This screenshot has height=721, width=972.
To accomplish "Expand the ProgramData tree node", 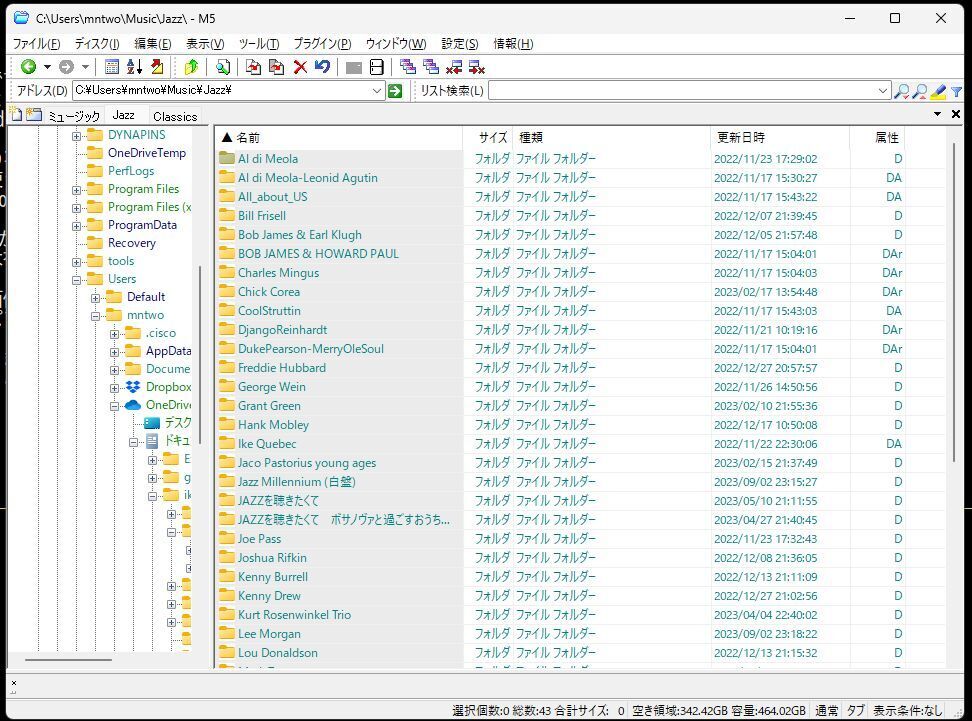I will [x=76, y=226].
